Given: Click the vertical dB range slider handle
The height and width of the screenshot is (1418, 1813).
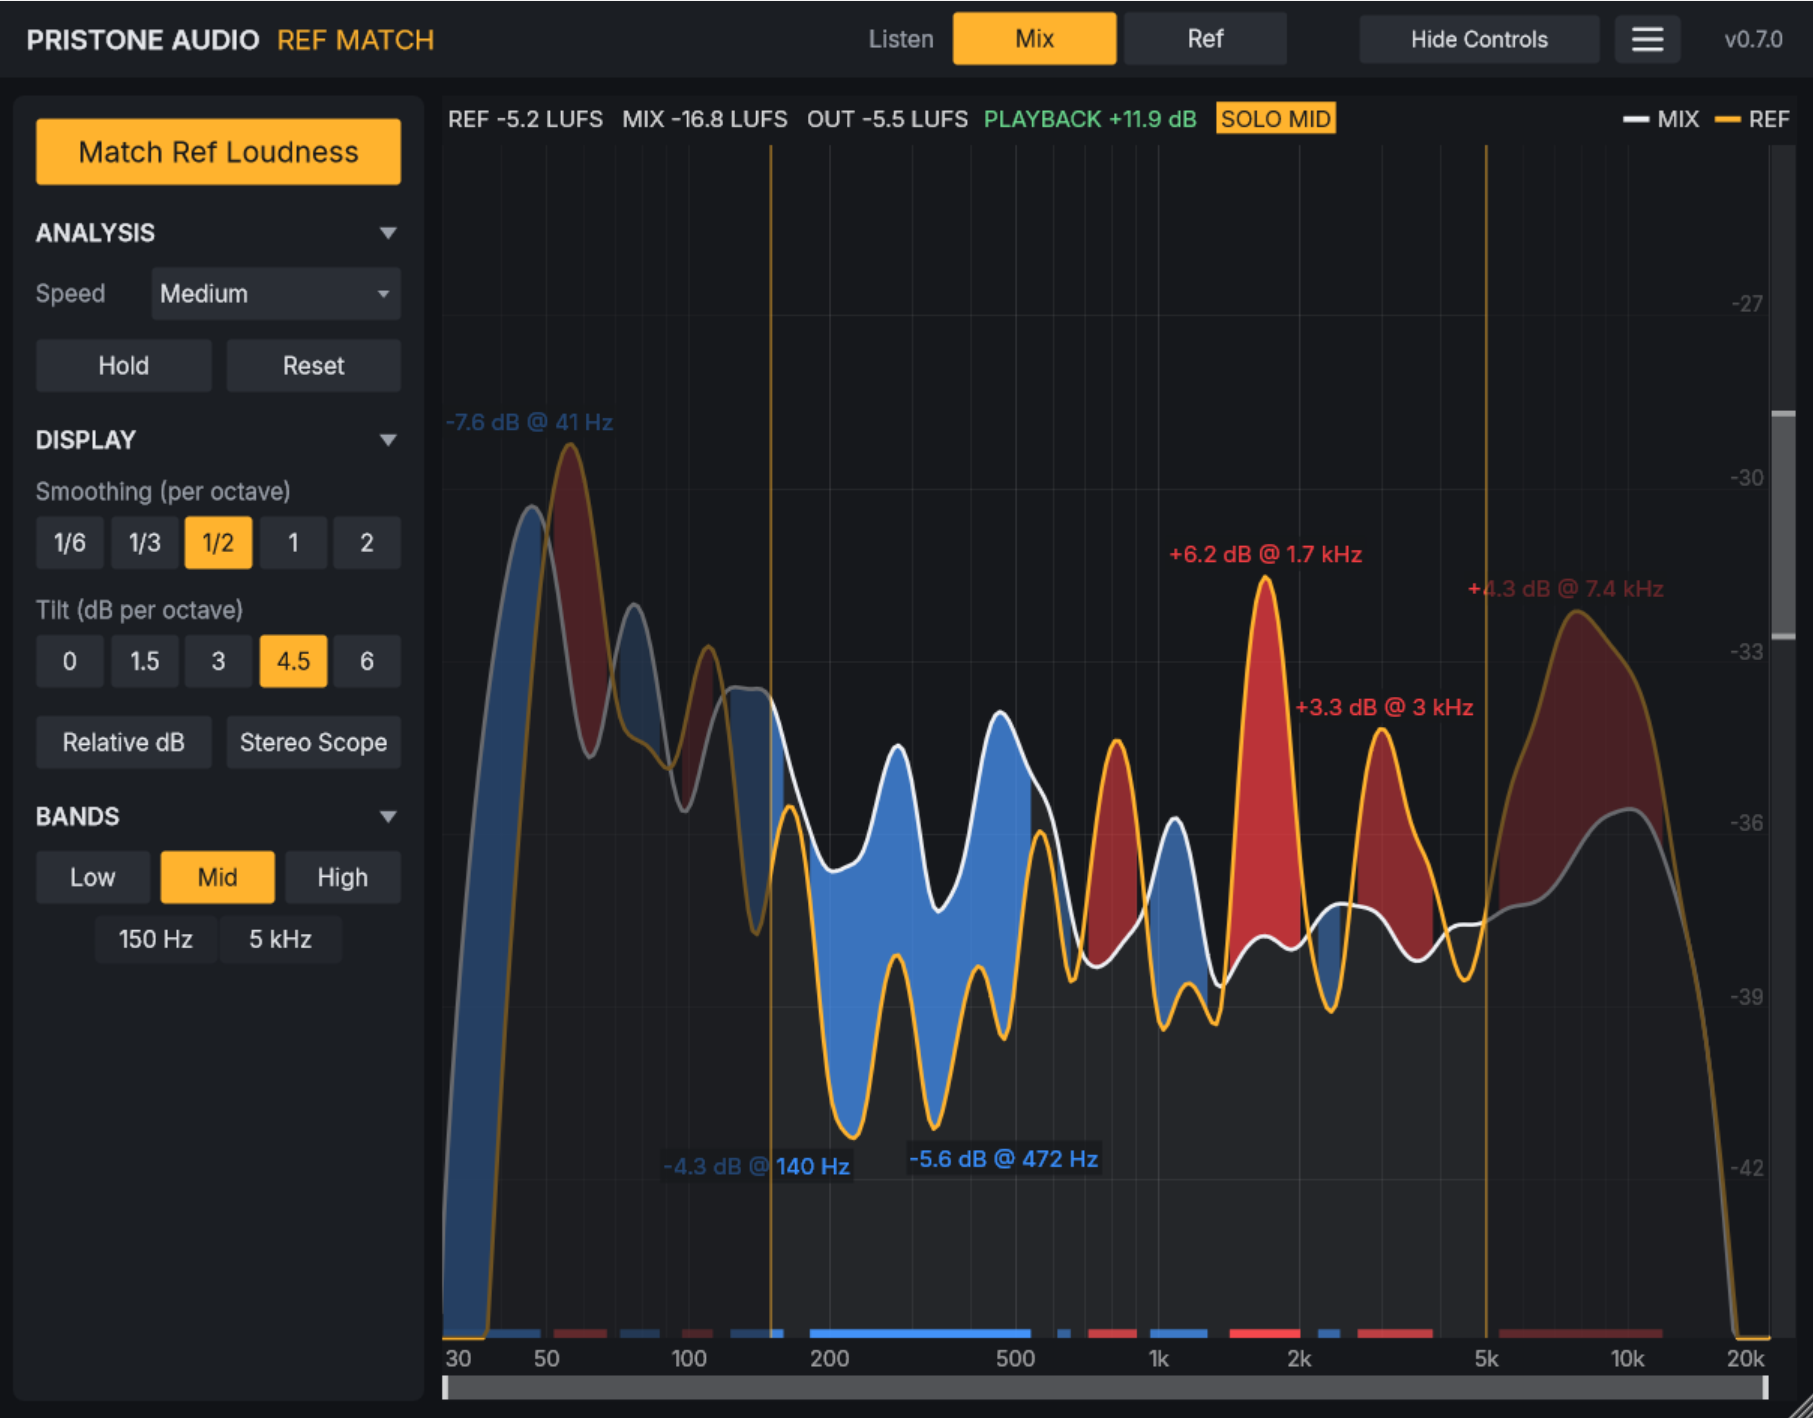Looking at the screenshot, I should click(x=1783, y=525).
